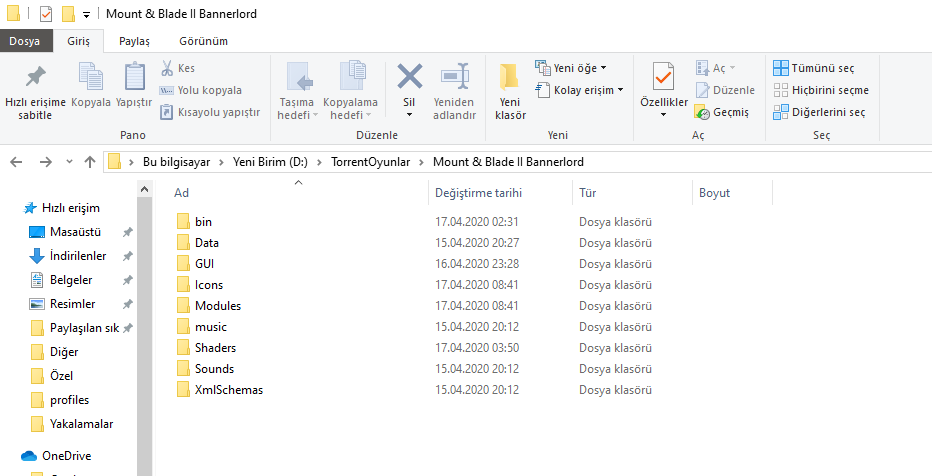932x476 pixels.
Task: Copy path with Yolu kopyala
Action: (x=200, y=90)
